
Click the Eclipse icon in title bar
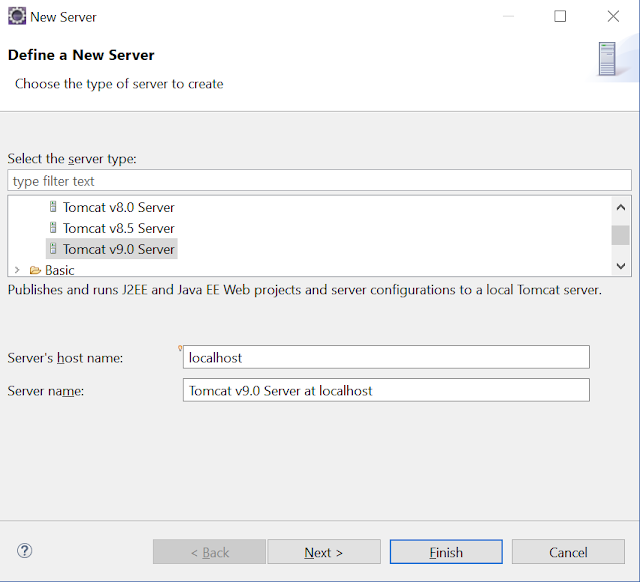(17, 16)
